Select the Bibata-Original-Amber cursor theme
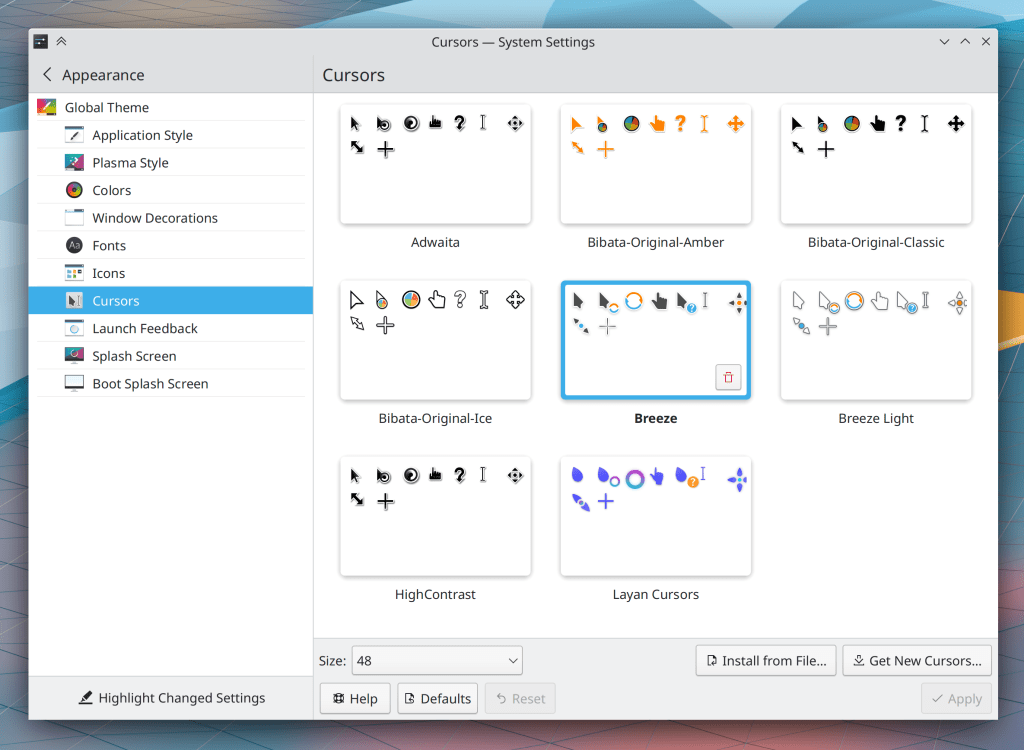 [x=656, y=165]
